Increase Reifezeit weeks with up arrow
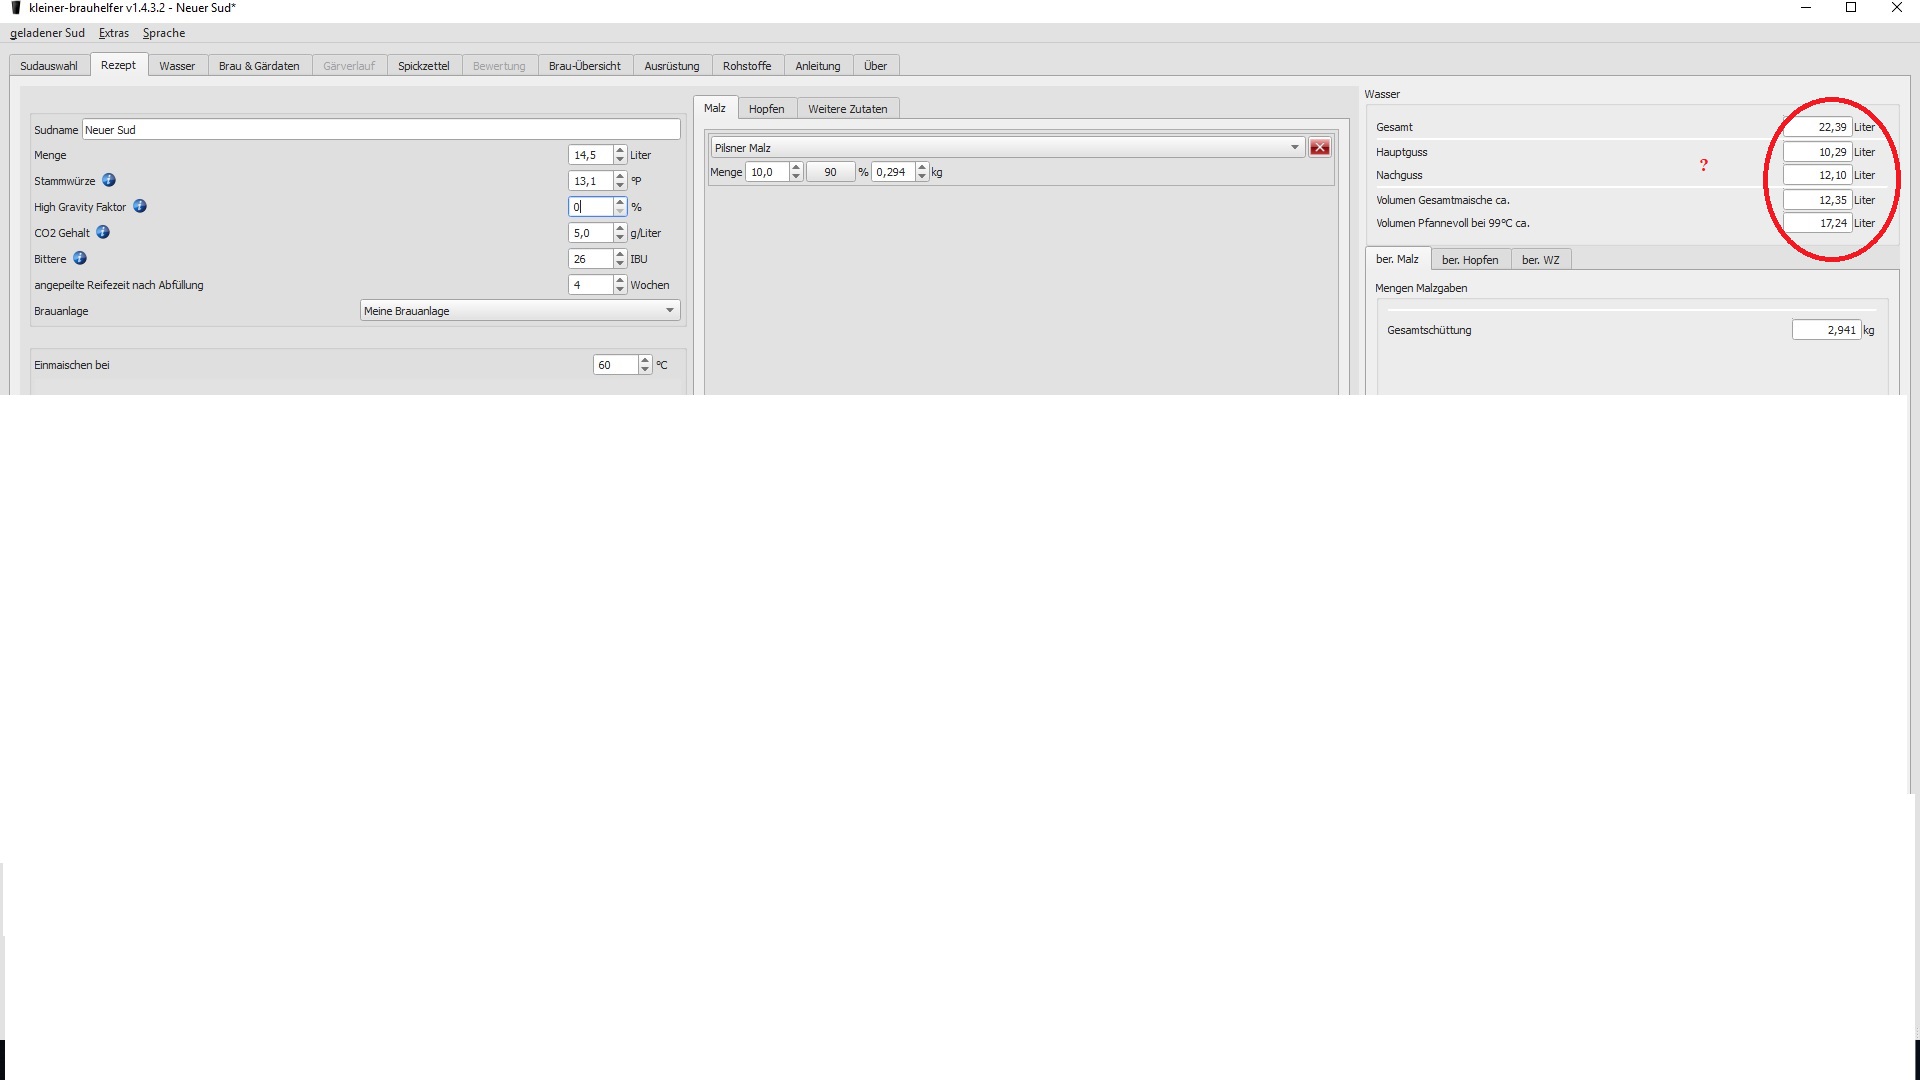The height and width of the screenshot is (1080, 1920). point(620,281)
